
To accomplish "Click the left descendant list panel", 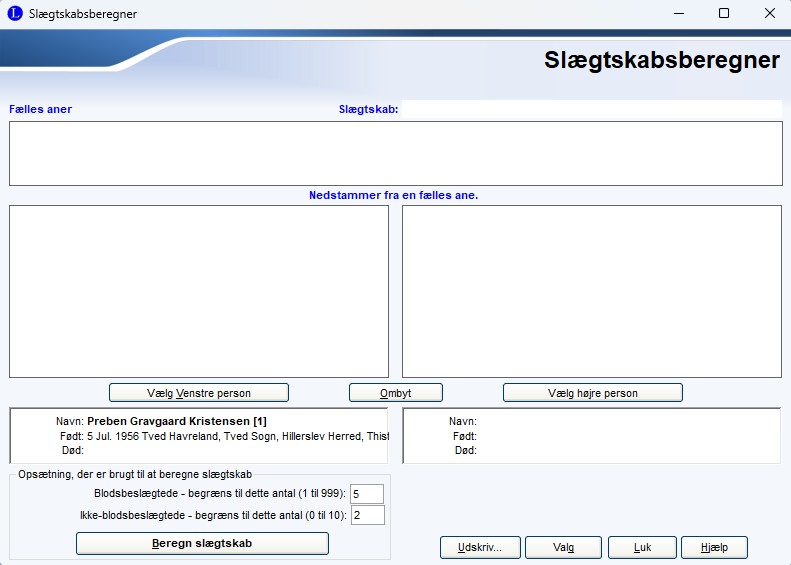I will tap(198, 290).
